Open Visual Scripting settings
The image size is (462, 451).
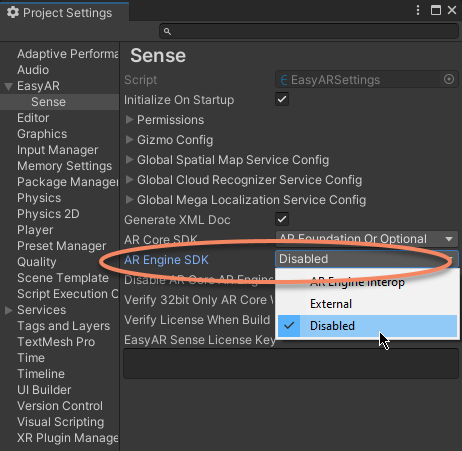pos(60,422)
